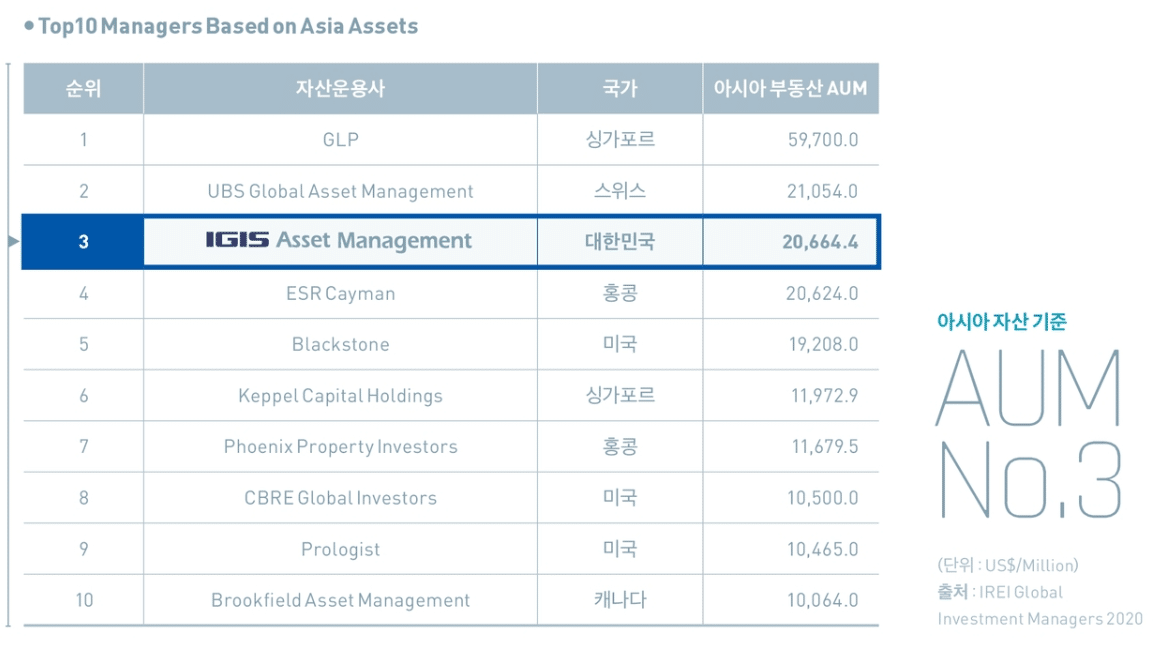Click the highlighted rank 3 cell
The height and width of the screenshot is (647, 1171).
[83, 241]
